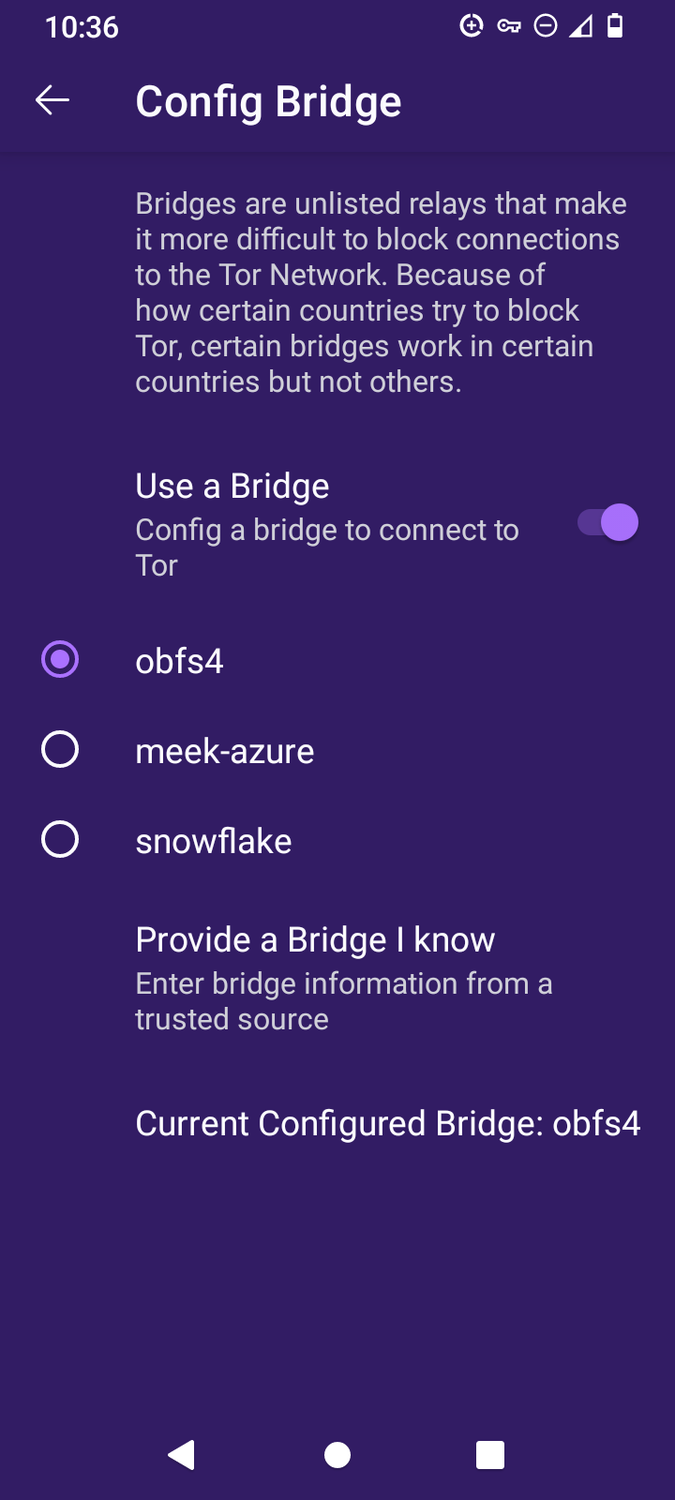Viewport: 675px width, 1500px height.
Task: Tap the Current Configured Bridge text
Action: [x=388, y=1123]
